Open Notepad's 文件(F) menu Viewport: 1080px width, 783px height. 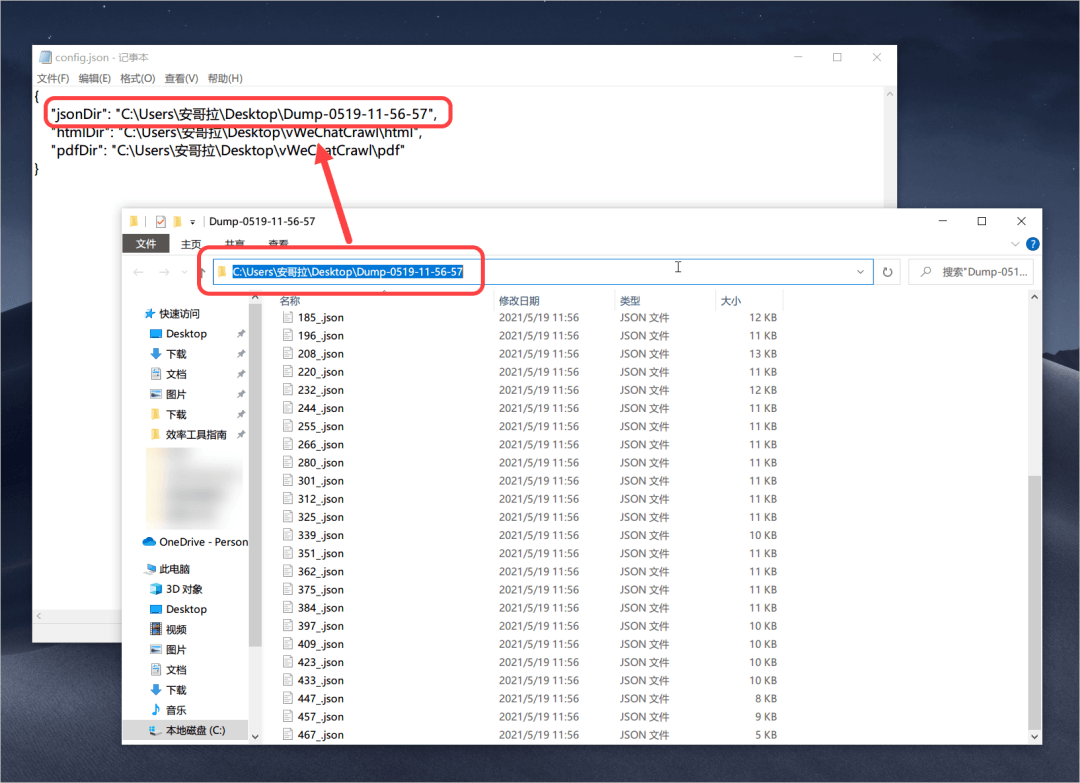(53, 79)
